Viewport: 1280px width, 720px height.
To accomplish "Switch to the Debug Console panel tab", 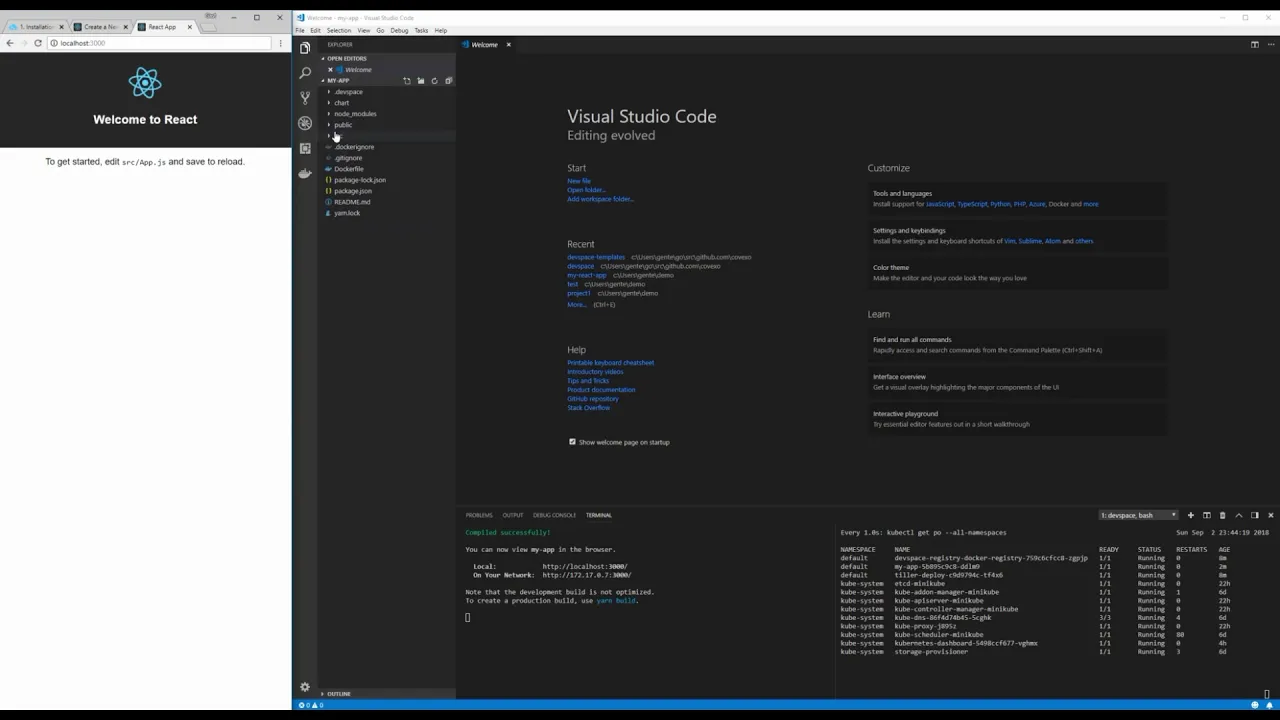I will tap(554, 515).
